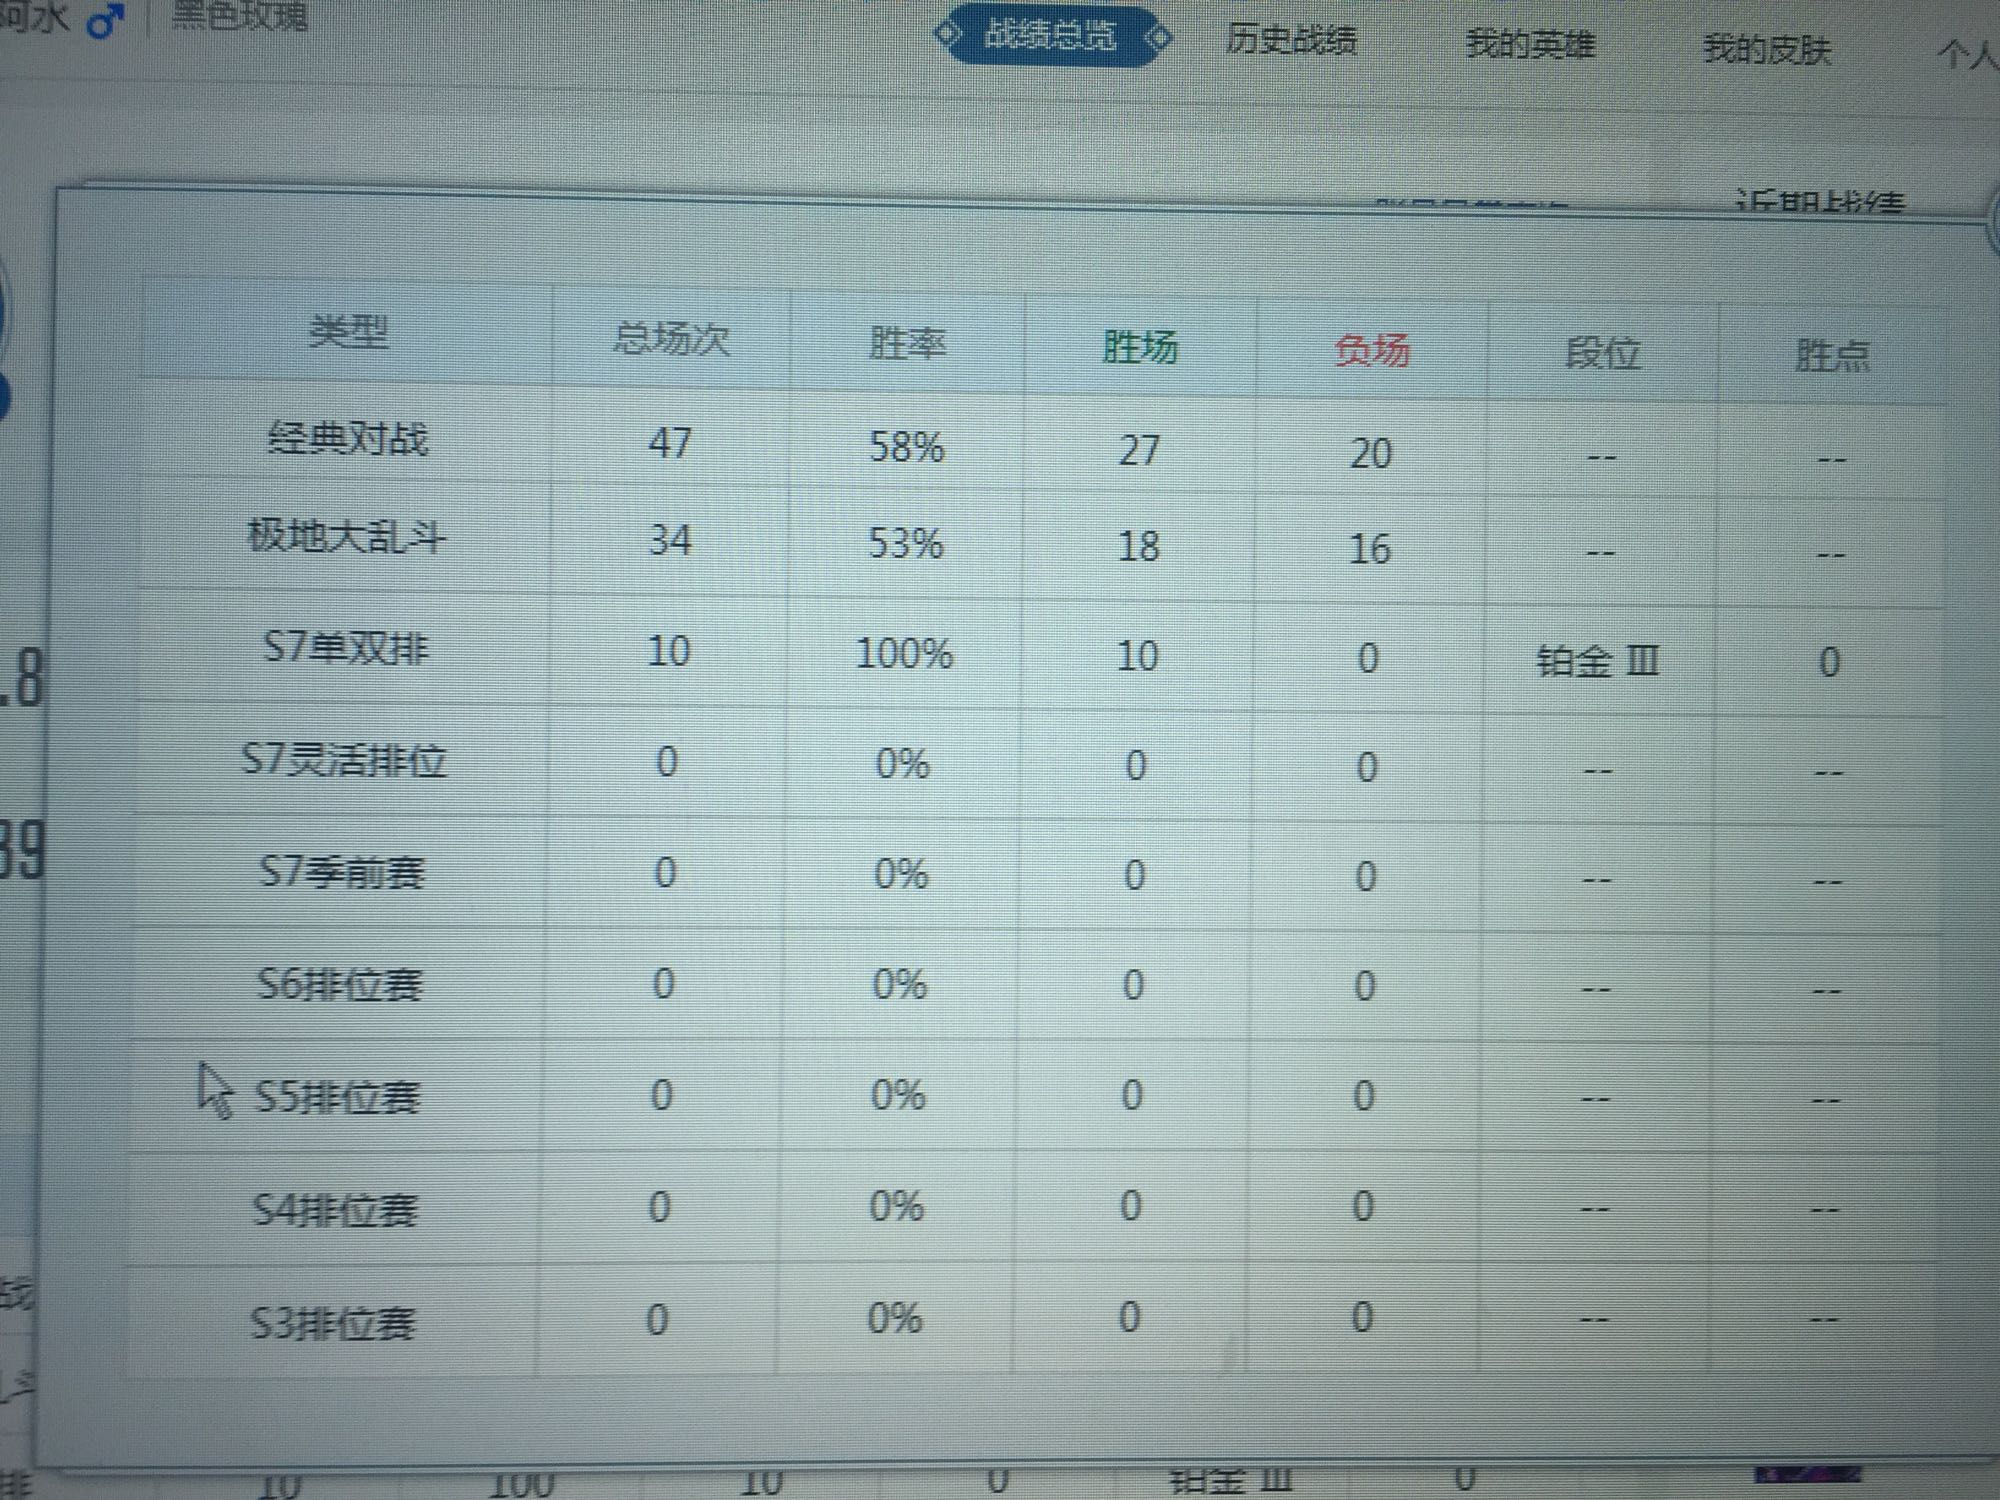The image size is (2000, 1500).
Task: Select the 胜率 column header
Action: click(907, 343)
